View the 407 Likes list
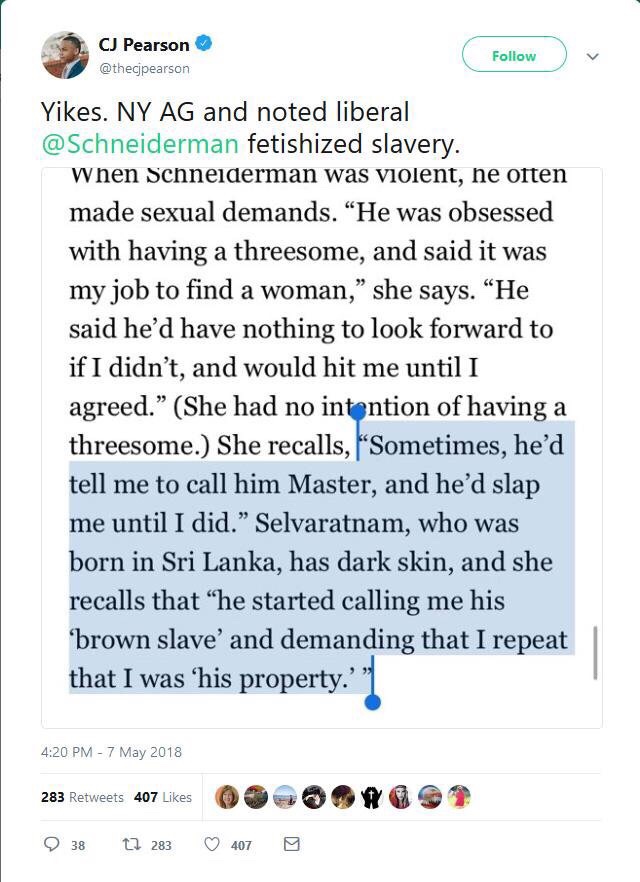 point(162,797)
